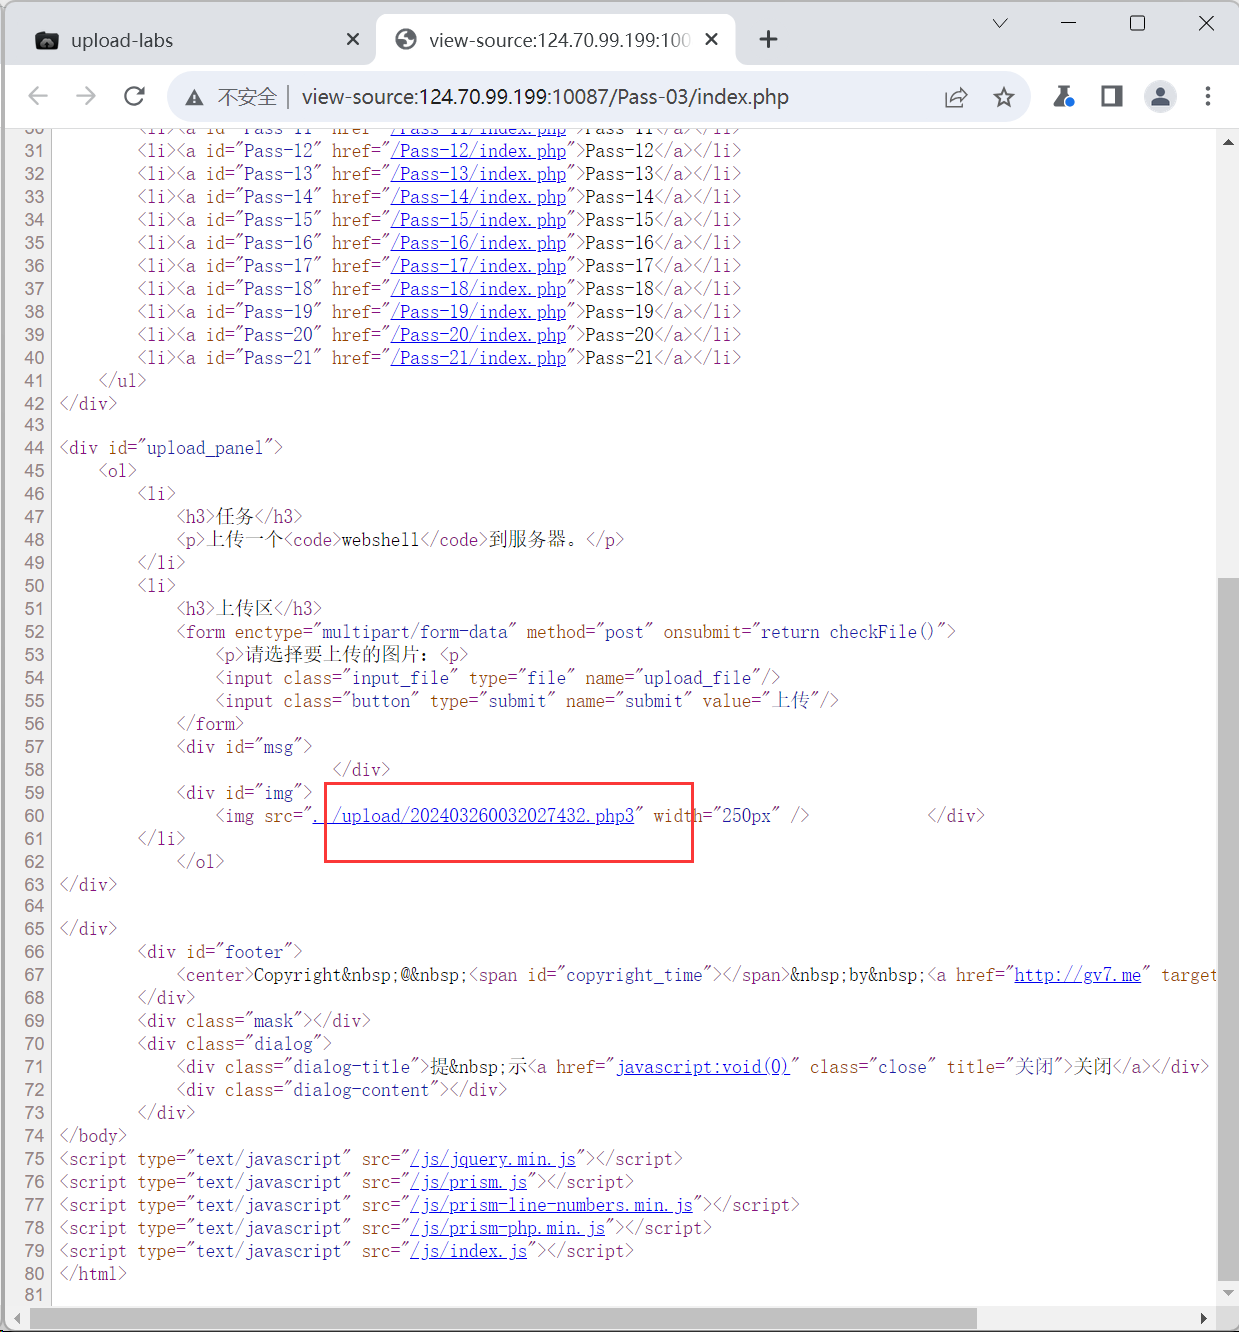
Task: Toggle the side panel icon
Action: [1111, 96]
